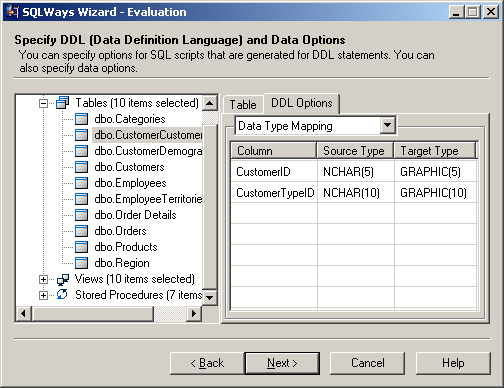Screen dimensions: 504x388
Task: Click the dbo.CustomerDemogra table icon
Action: (x=81, y=151)
